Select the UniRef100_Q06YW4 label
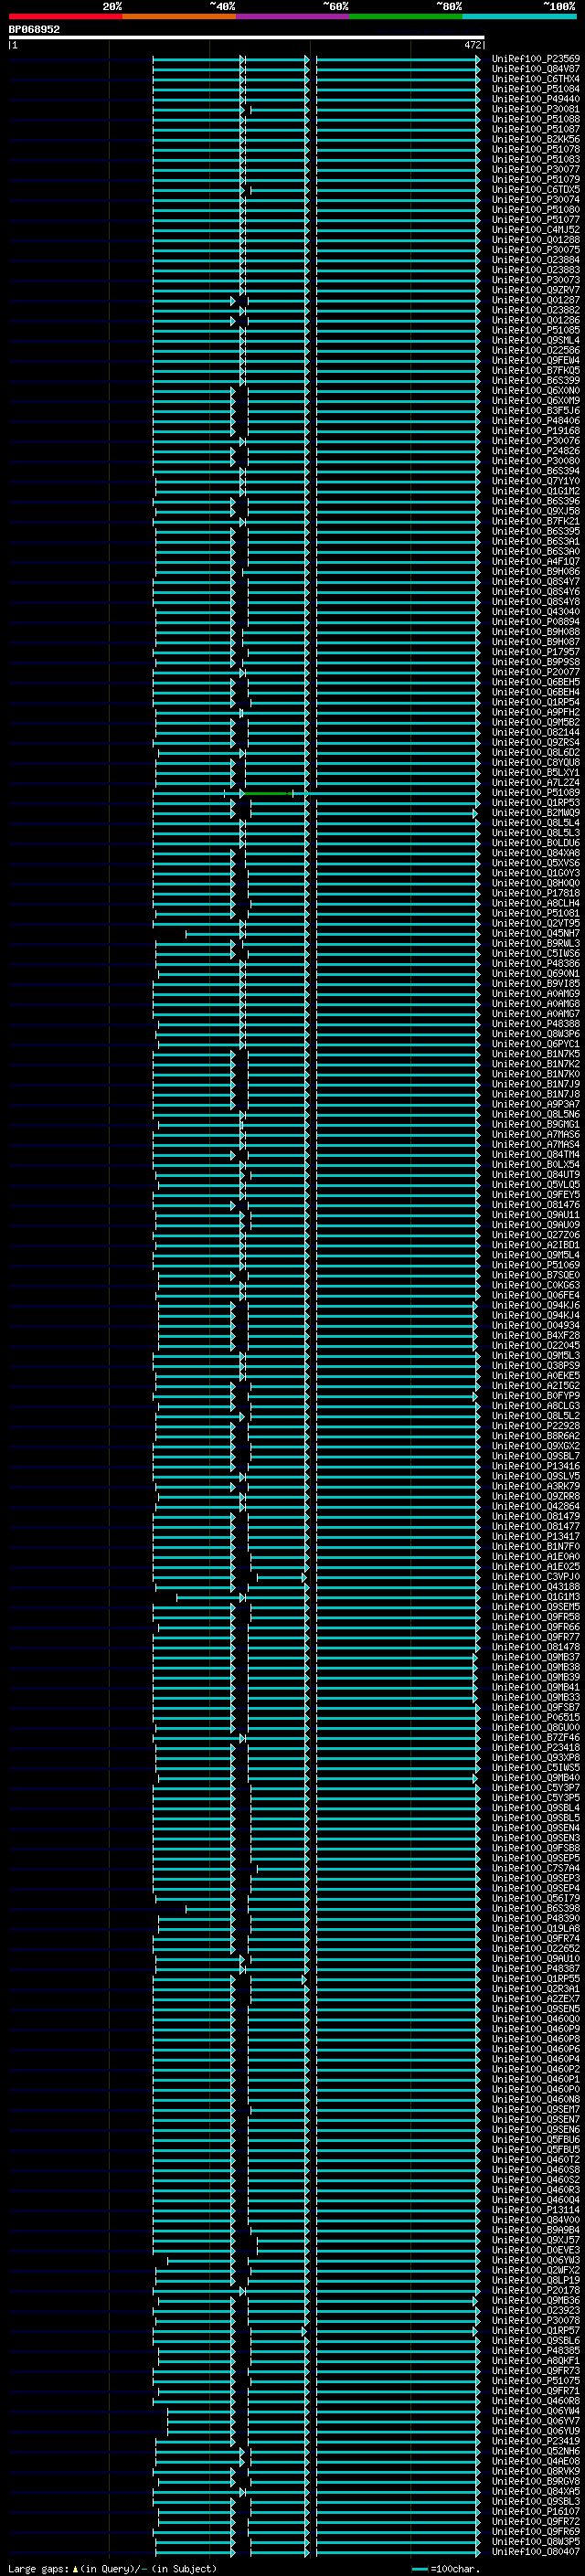 (536, 2411)
